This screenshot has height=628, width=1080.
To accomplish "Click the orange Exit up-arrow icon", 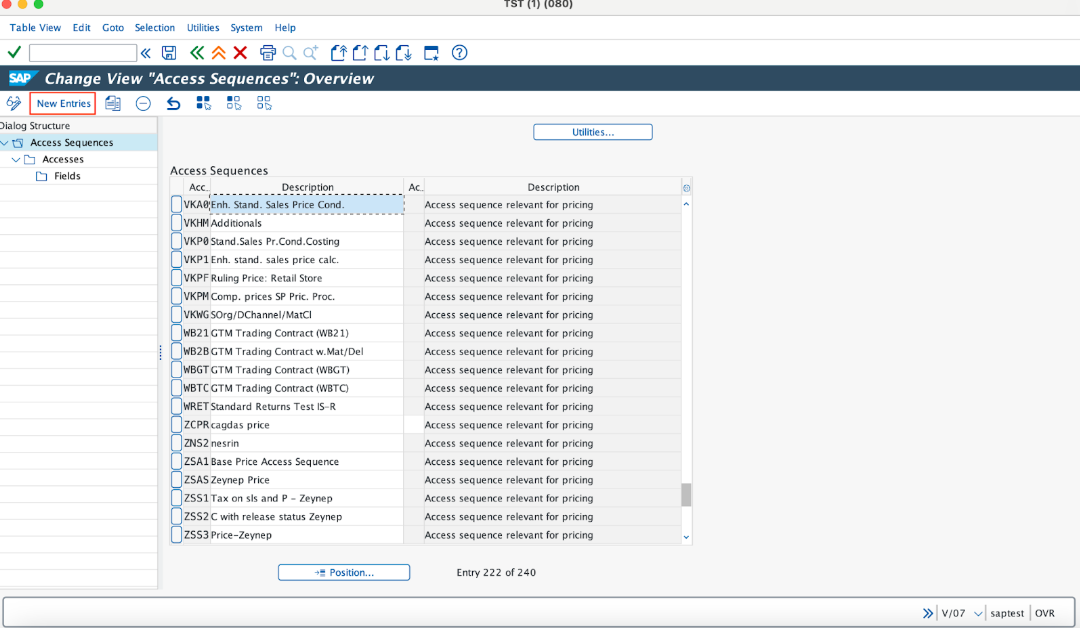I will pyautogui.click(x=218, y=52).
